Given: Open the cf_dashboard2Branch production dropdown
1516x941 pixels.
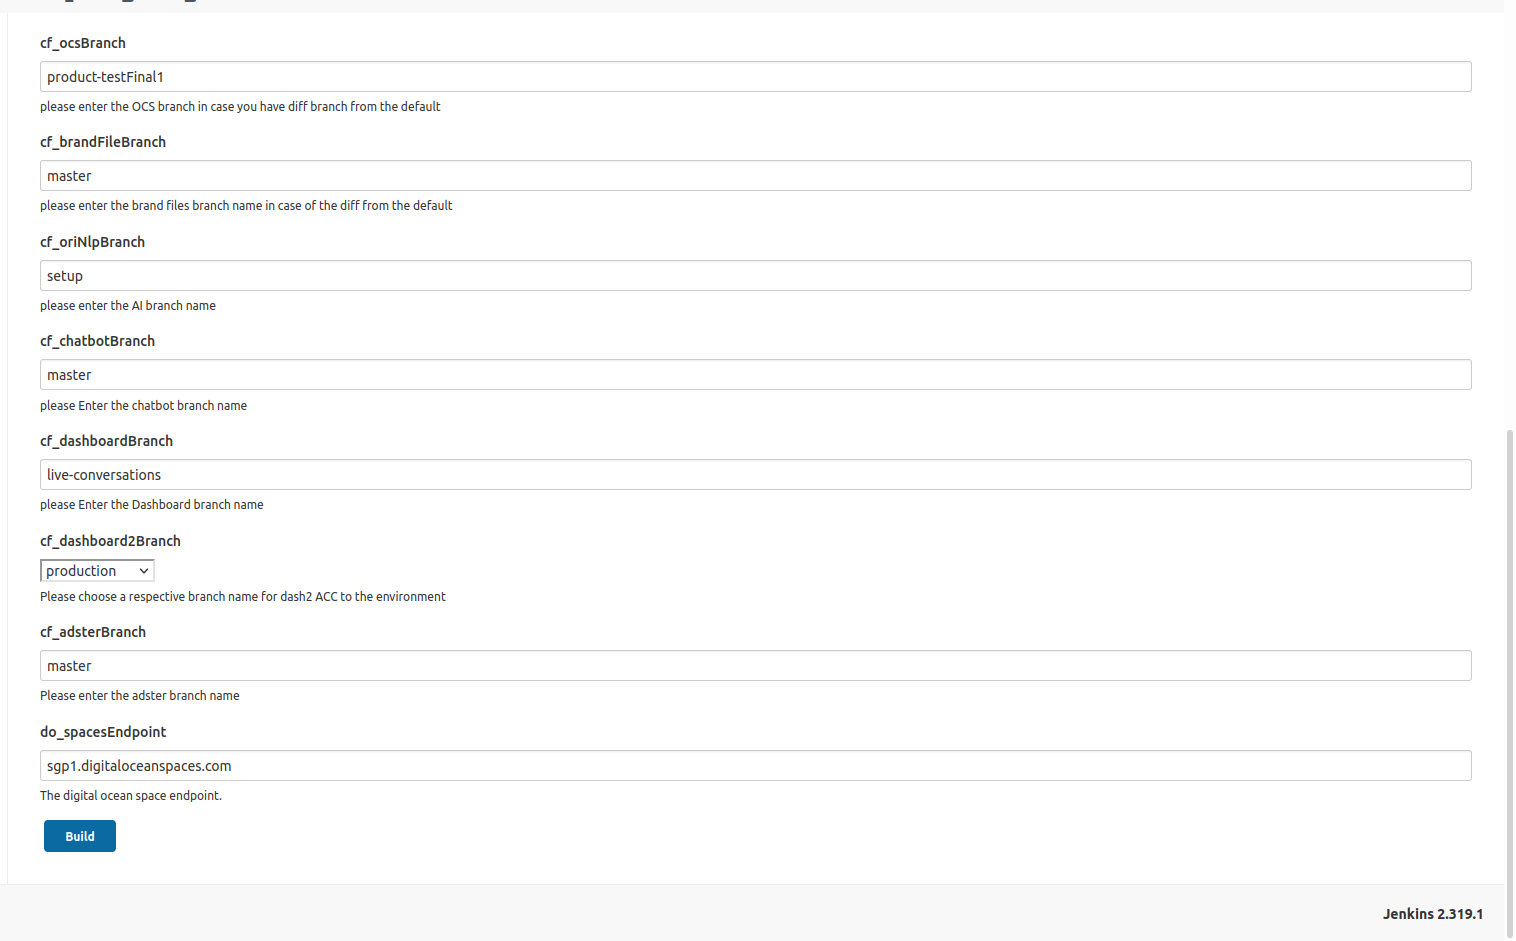Looking at the screenshot, I should tap(97, 571).
